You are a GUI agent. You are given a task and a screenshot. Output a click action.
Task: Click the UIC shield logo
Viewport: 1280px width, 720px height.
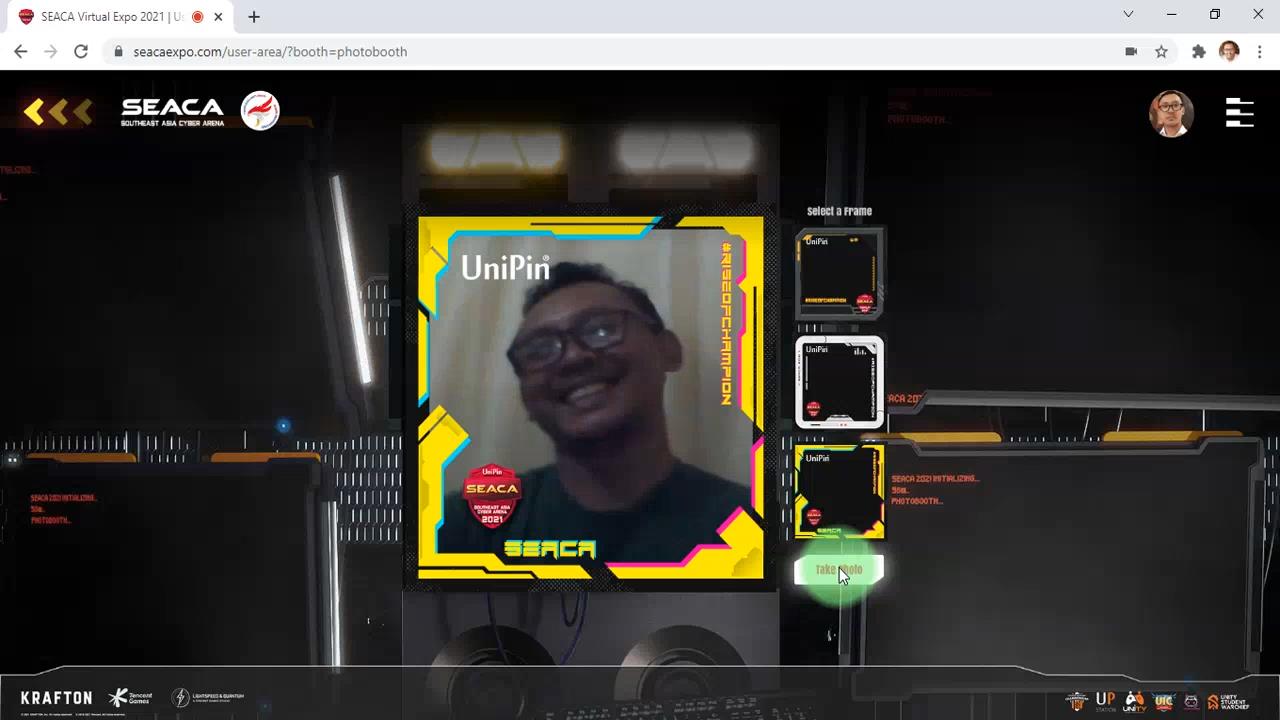click(x=1164, y=702)
